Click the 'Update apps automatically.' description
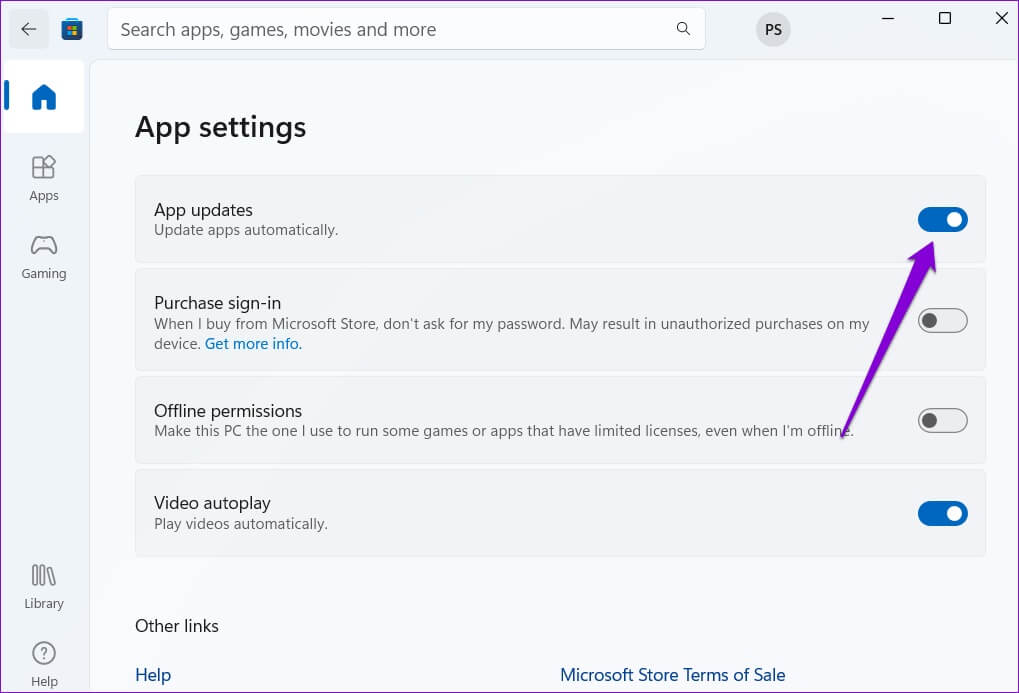Image resolution: width=1019 pixels, height=693 pixels. tap(246, 230)
